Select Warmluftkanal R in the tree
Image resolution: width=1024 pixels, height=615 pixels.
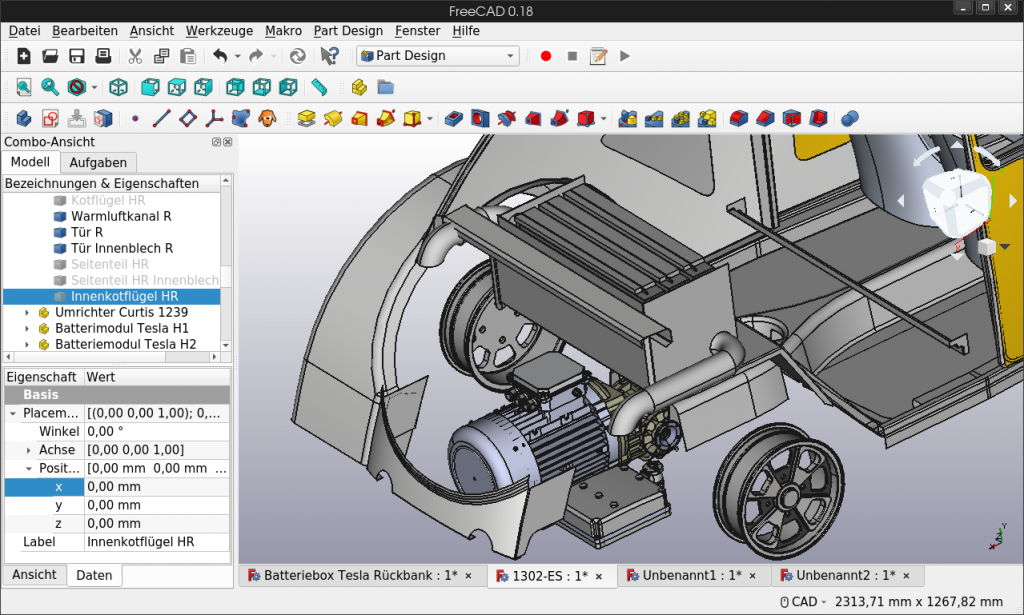[121, 216]
